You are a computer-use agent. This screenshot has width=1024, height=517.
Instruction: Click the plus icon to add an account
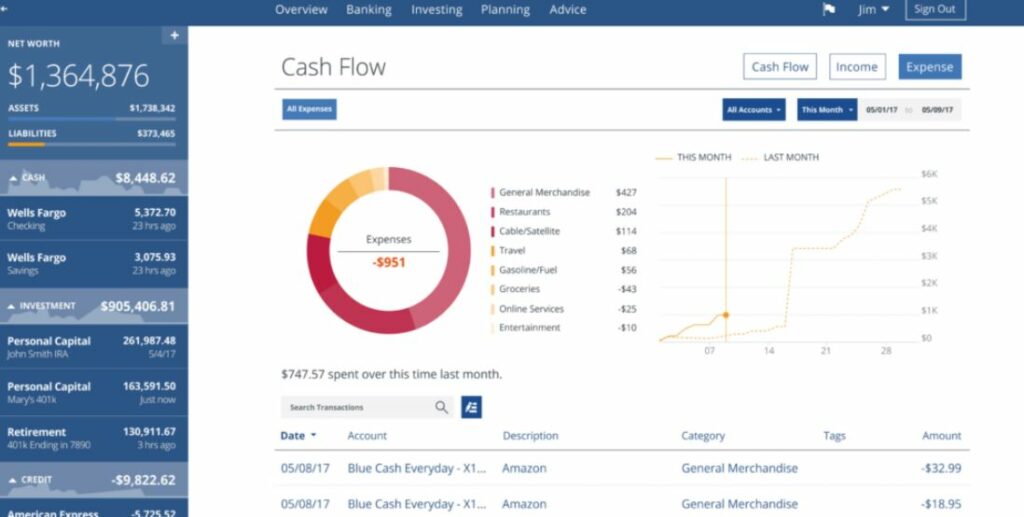[174, 35]
